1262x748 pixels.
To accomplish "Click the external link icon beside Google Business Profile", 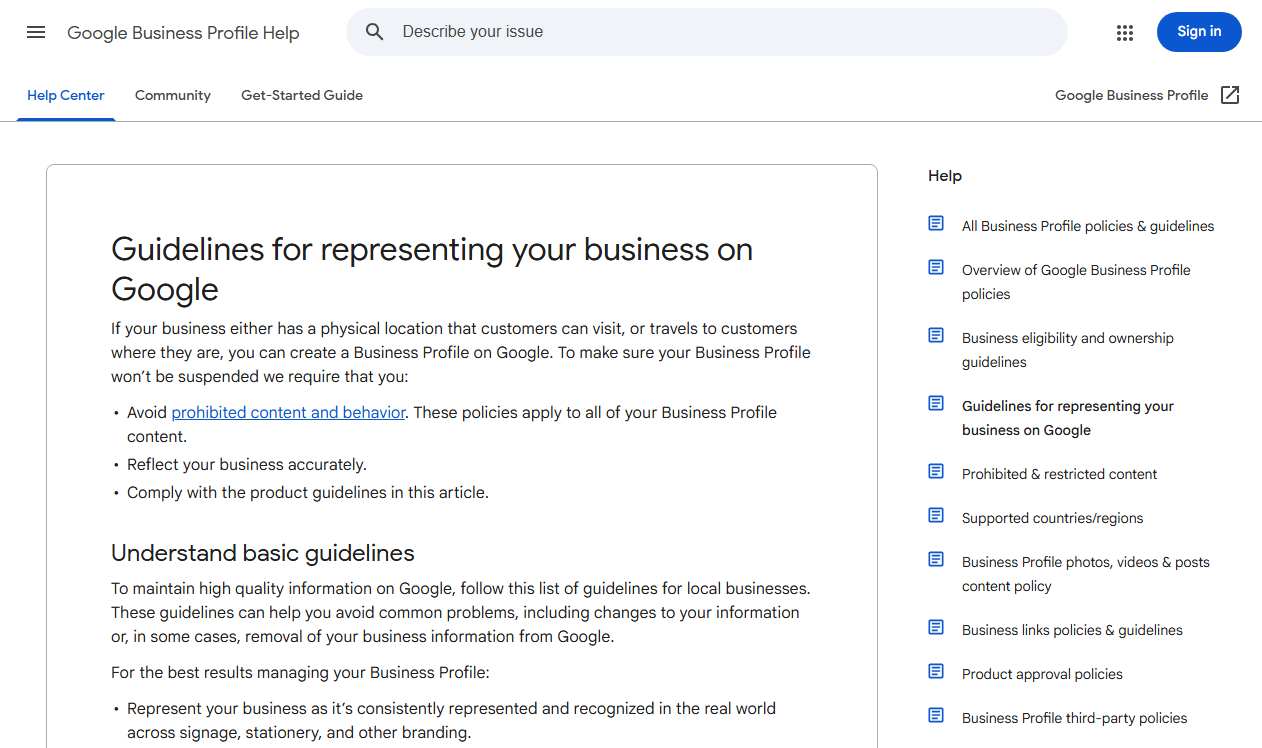I will [x=1230, y=95].
